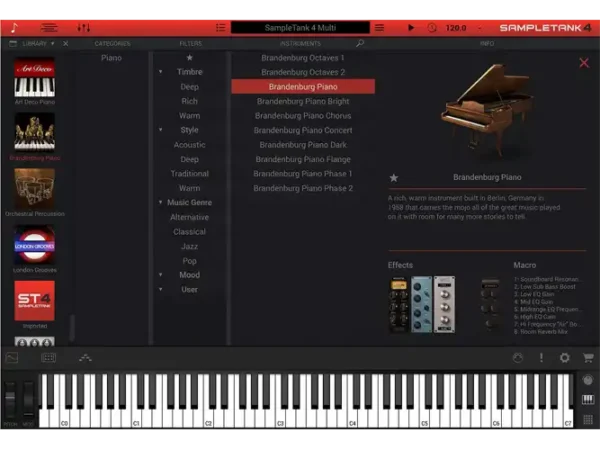The width and height of the screenshot is (600, 450).
Task: Click macro entry Low Sub Bass Boost
Action: tap(545, 287)
